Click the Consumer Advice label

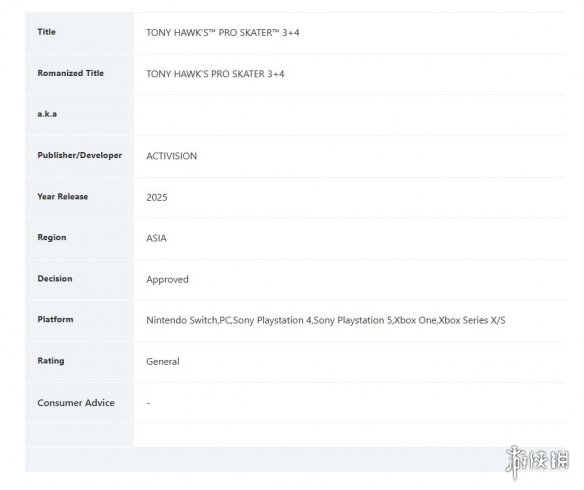click(x=76, y=403)
